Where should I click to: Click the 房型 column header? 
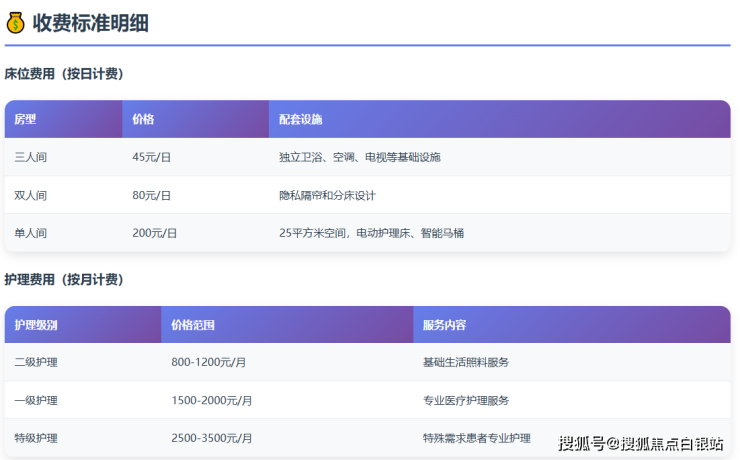tap(25, 119)
